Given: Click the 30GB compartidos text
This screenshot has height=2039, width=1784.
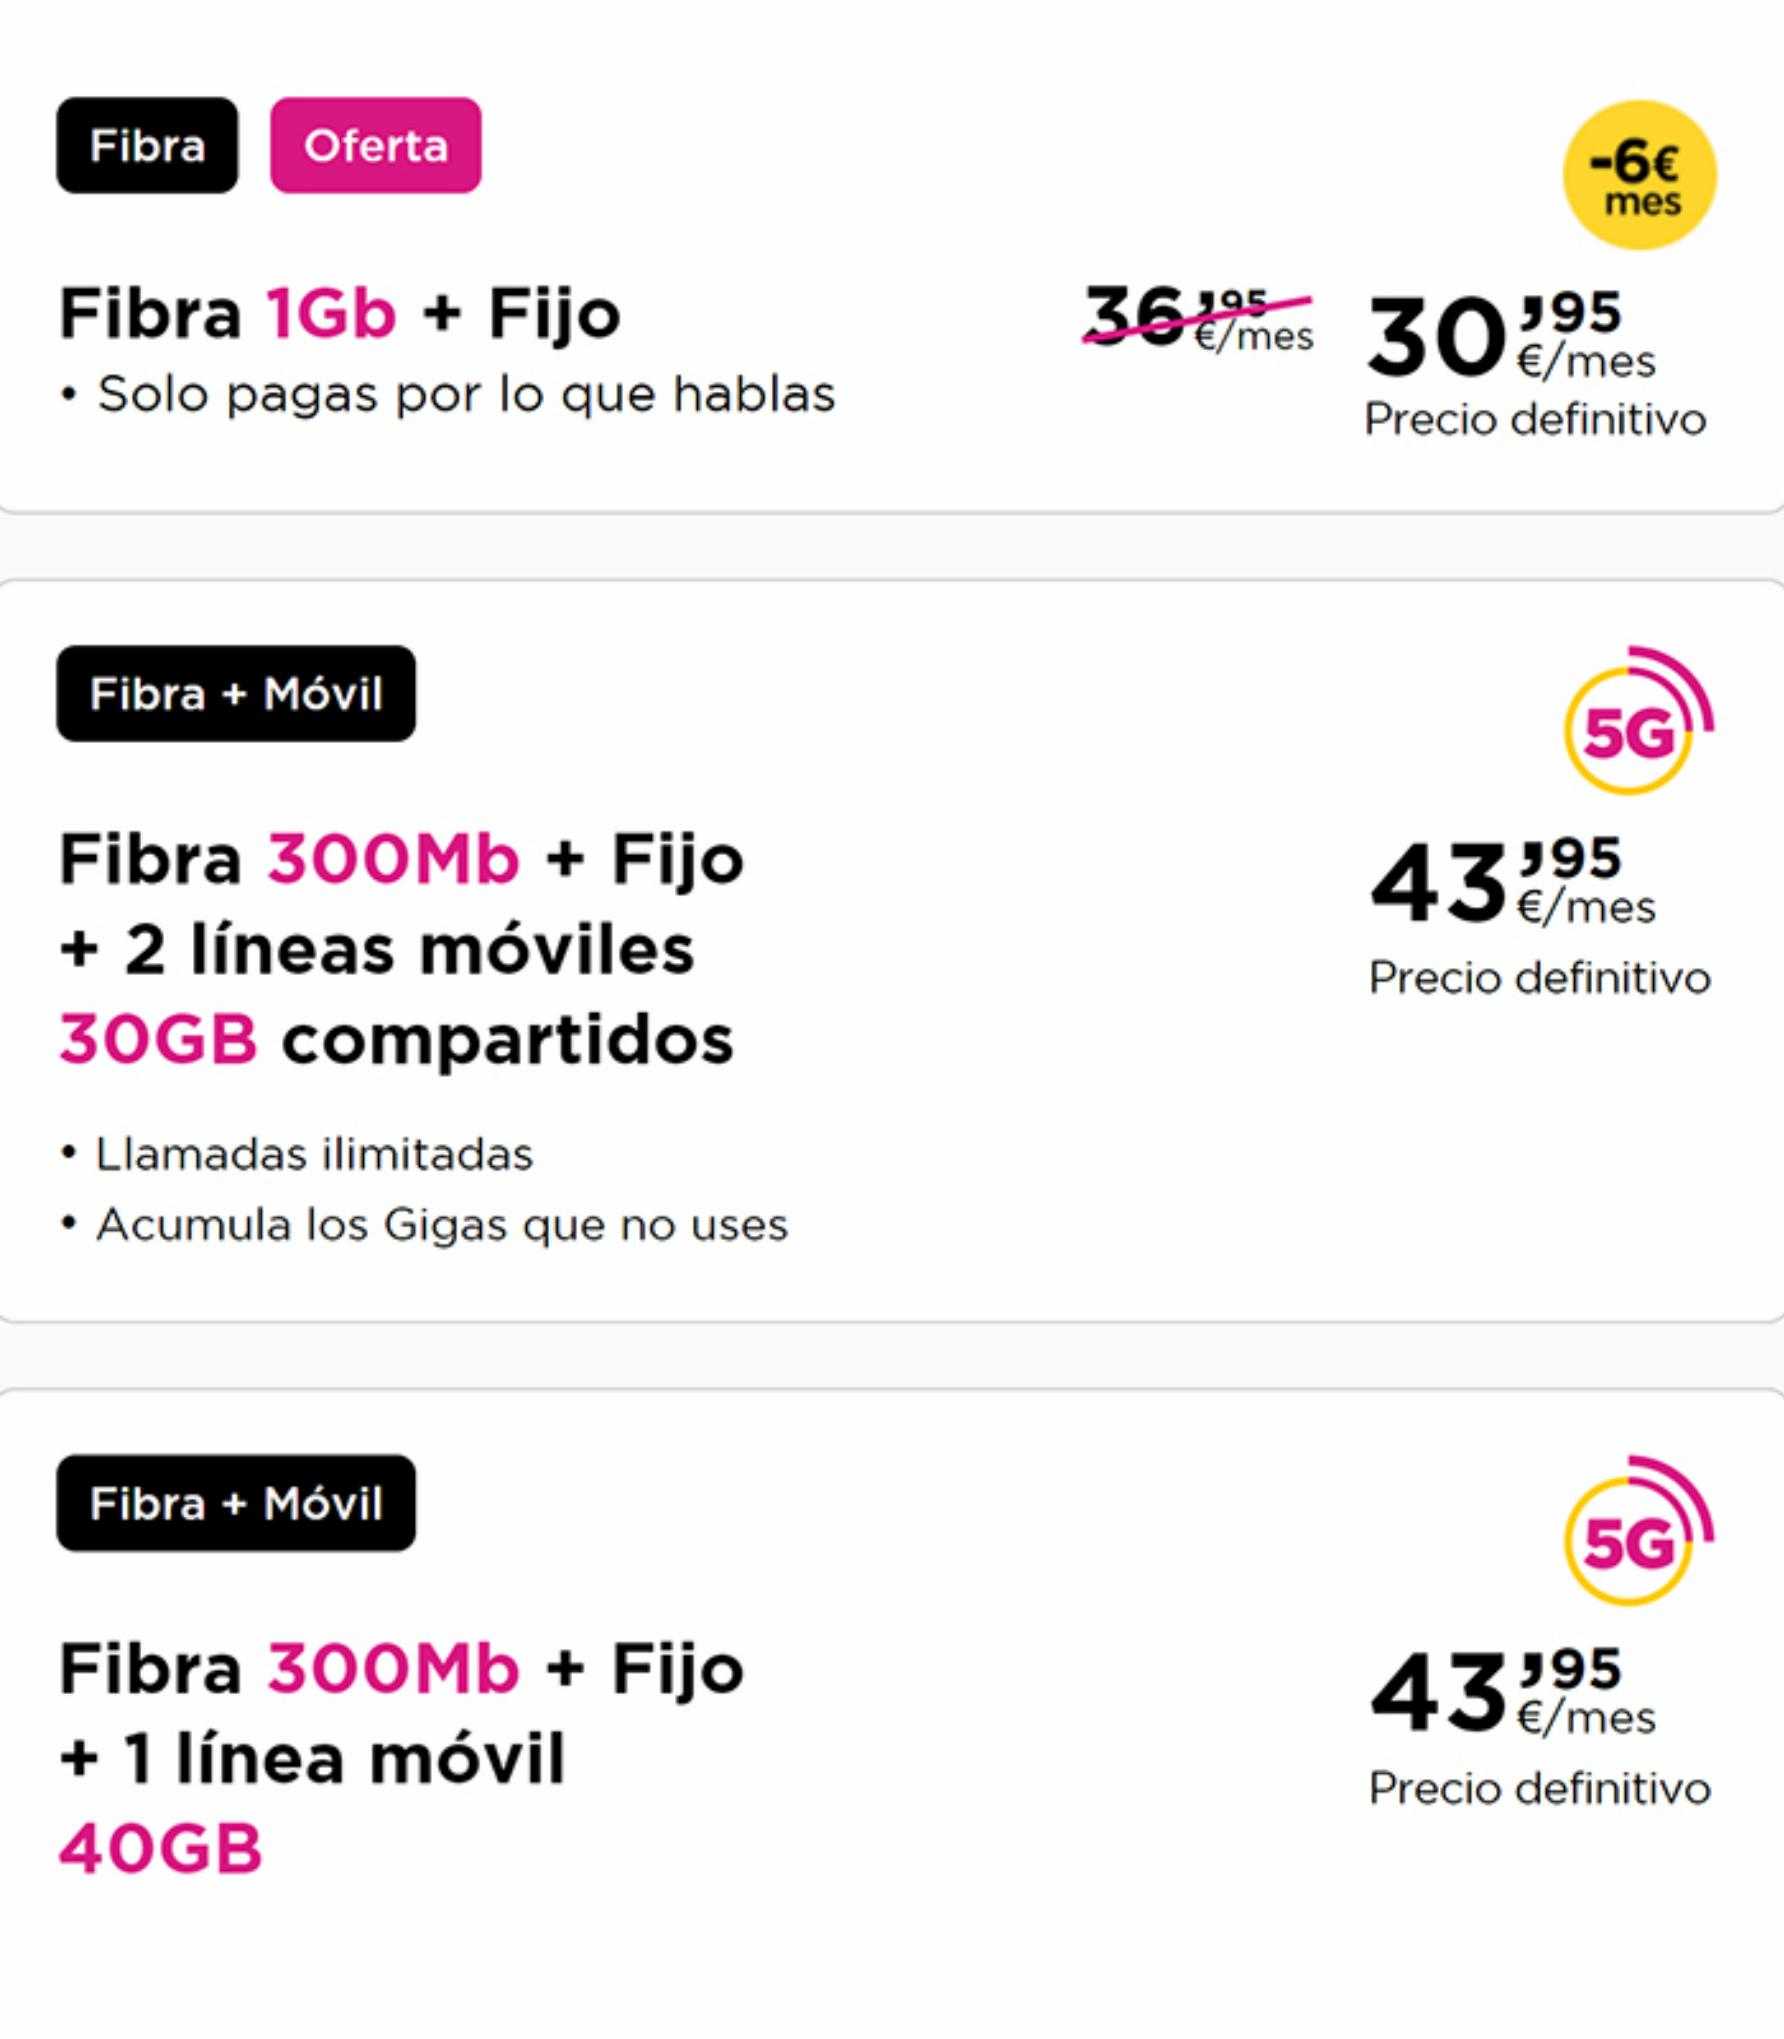Looking at the screenshot, I should click(396, 1040).
